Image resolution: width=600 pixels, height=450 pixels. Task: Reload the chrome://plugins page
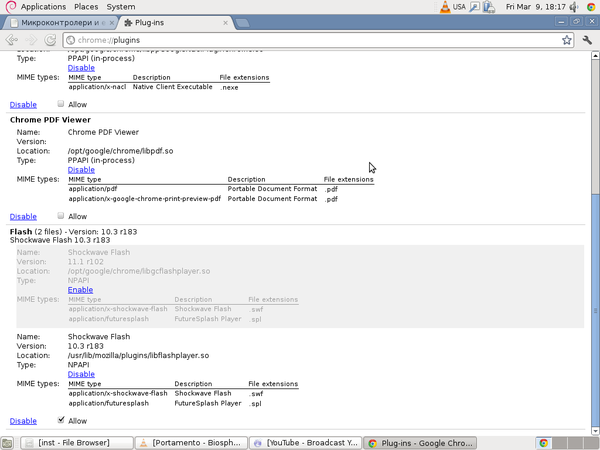[50, 40]
